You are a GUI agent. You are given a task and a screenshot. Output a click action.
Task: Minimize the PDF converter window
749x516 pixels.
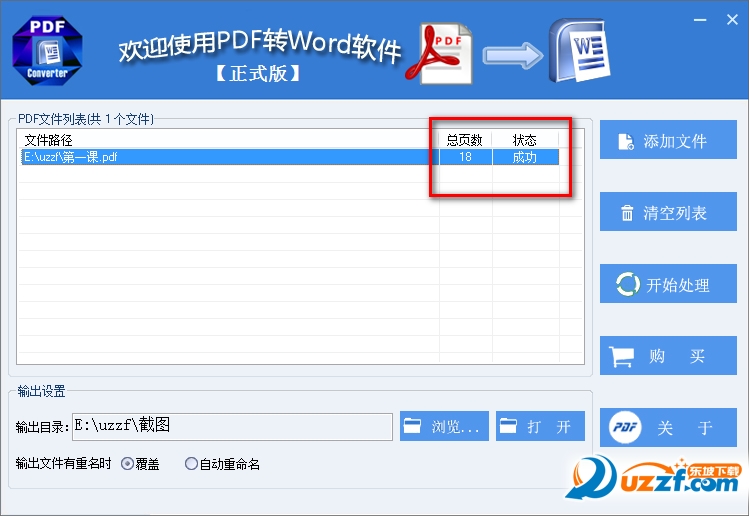700,20
